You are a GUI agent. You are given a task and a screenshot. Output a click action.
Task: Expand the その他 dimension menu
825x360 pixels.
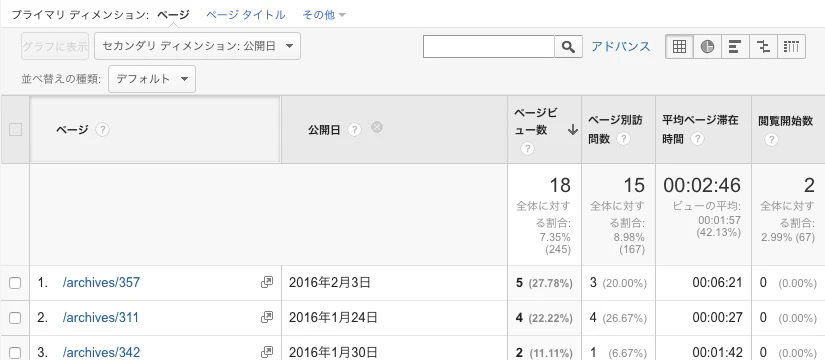click(324, 15)
